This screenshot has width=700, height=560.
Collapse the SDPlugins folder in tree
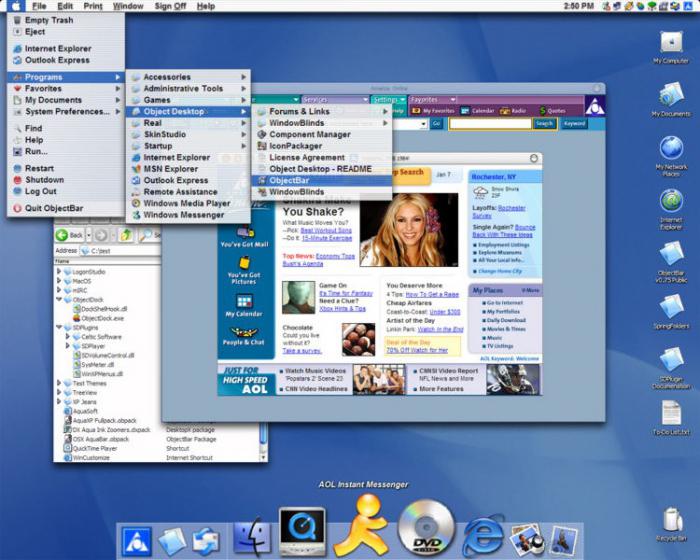59,327
